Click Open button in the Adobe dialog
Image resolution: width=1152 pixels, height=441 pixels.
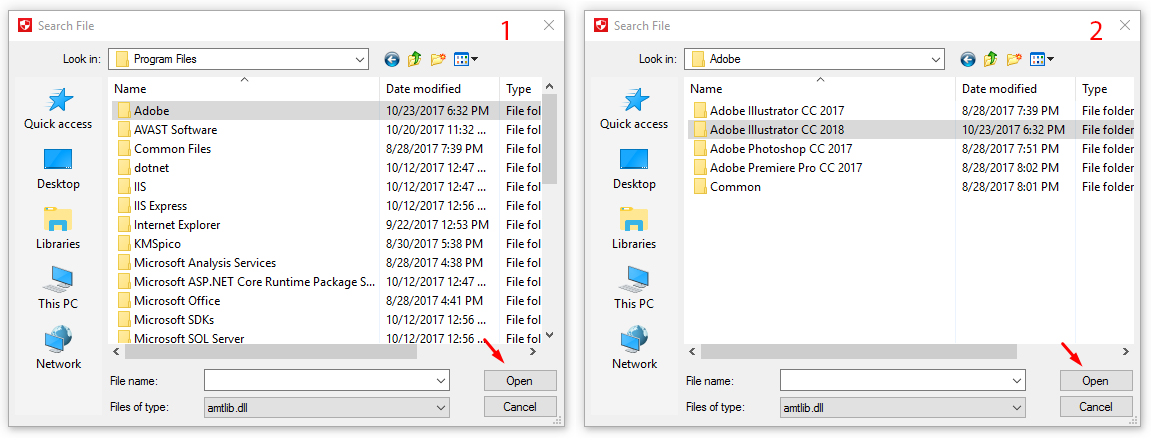coord(1095,381)
